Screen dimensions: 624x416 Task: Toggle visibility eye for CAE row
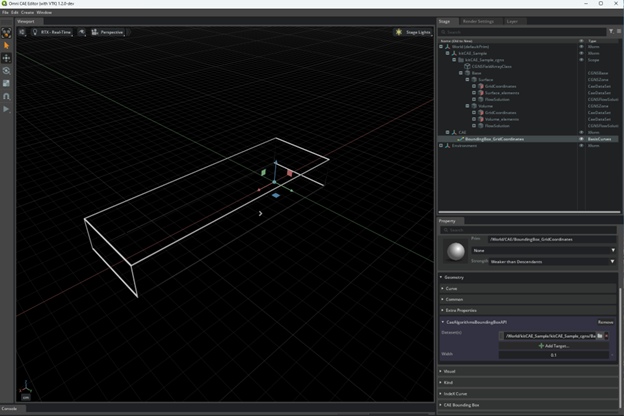click(x=581, y=132)
